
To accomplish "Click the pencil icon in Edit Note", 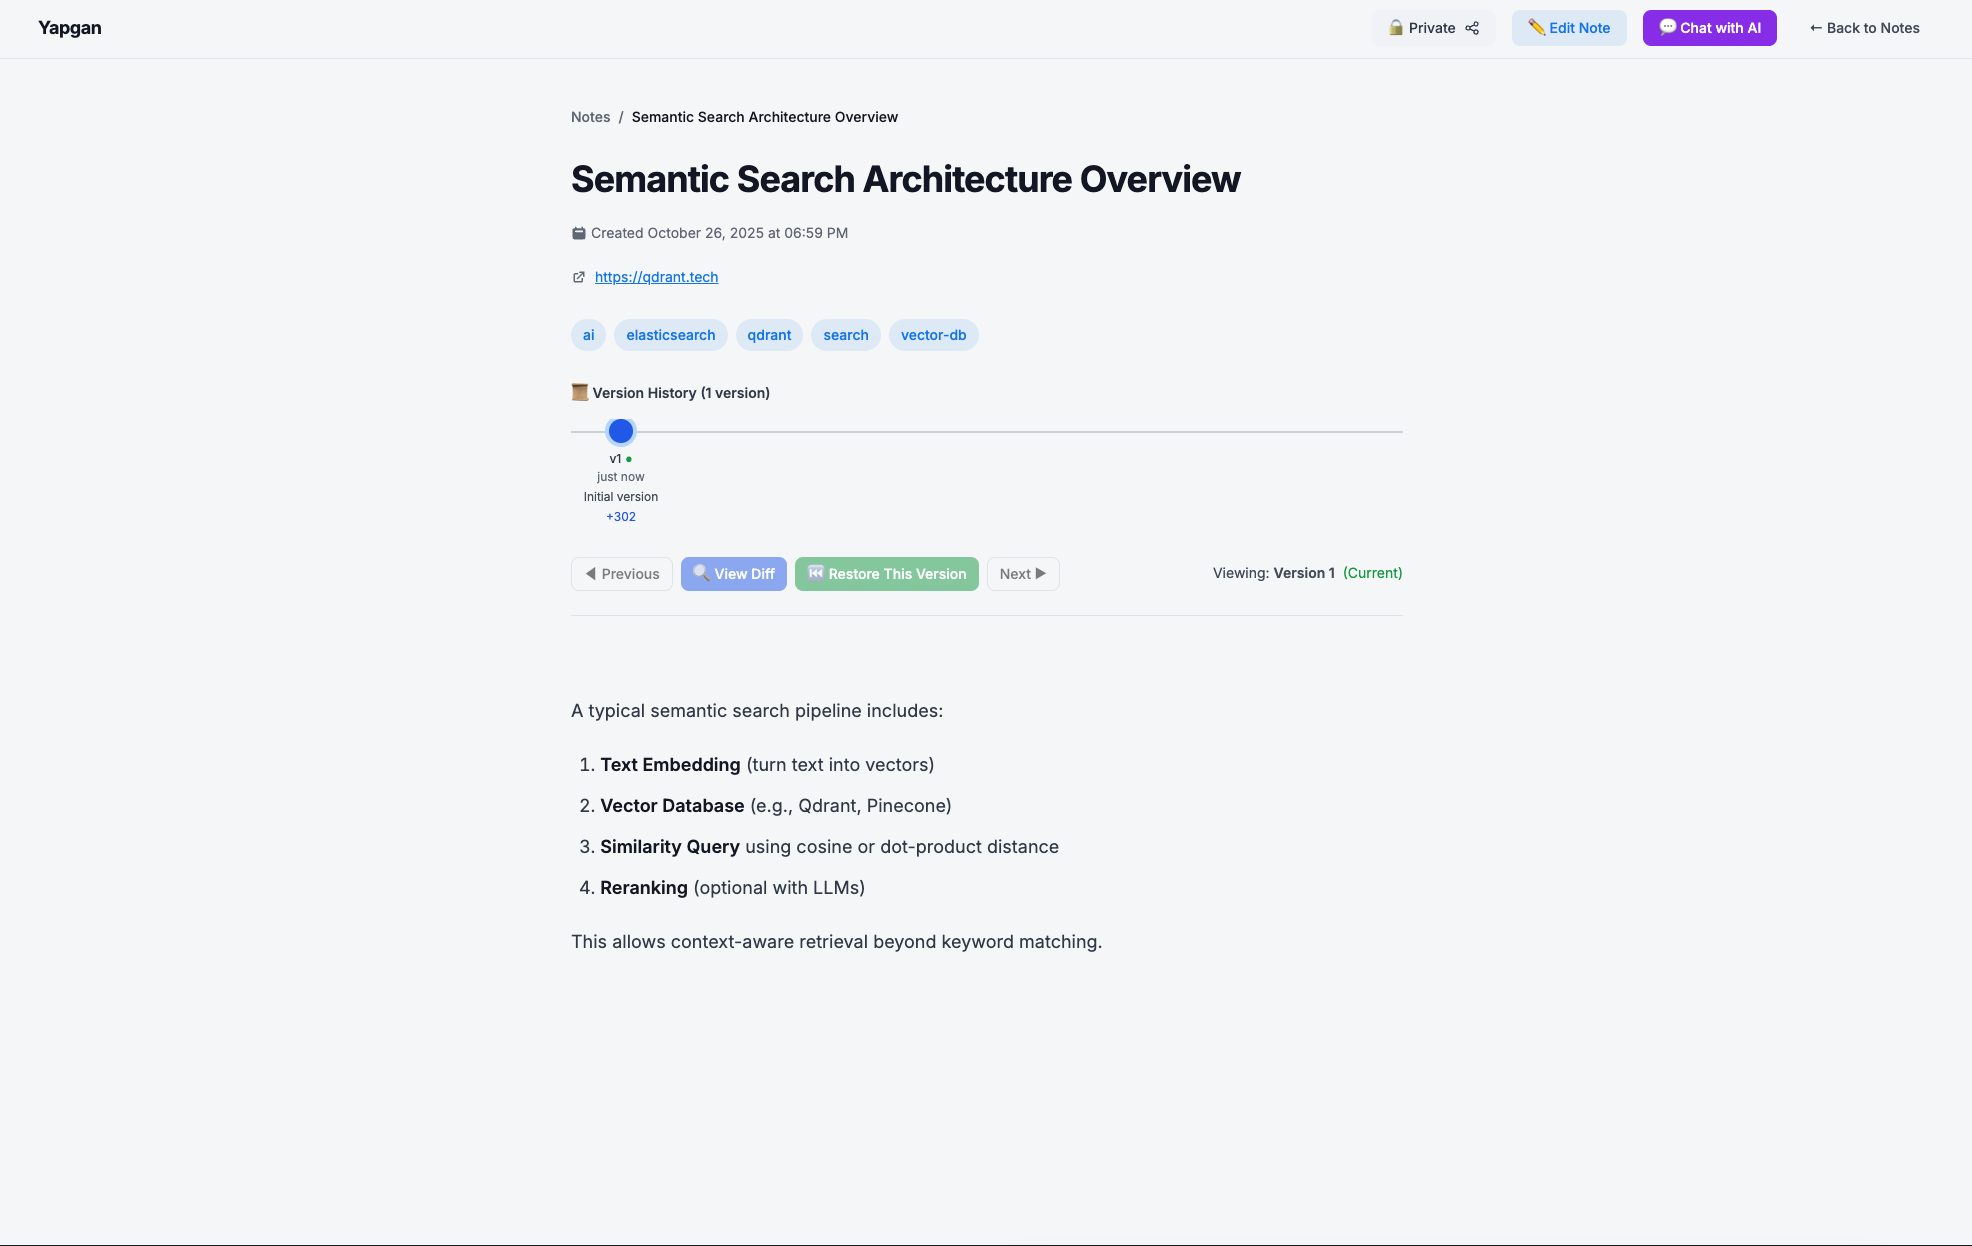I will (x=1536, y=27).
